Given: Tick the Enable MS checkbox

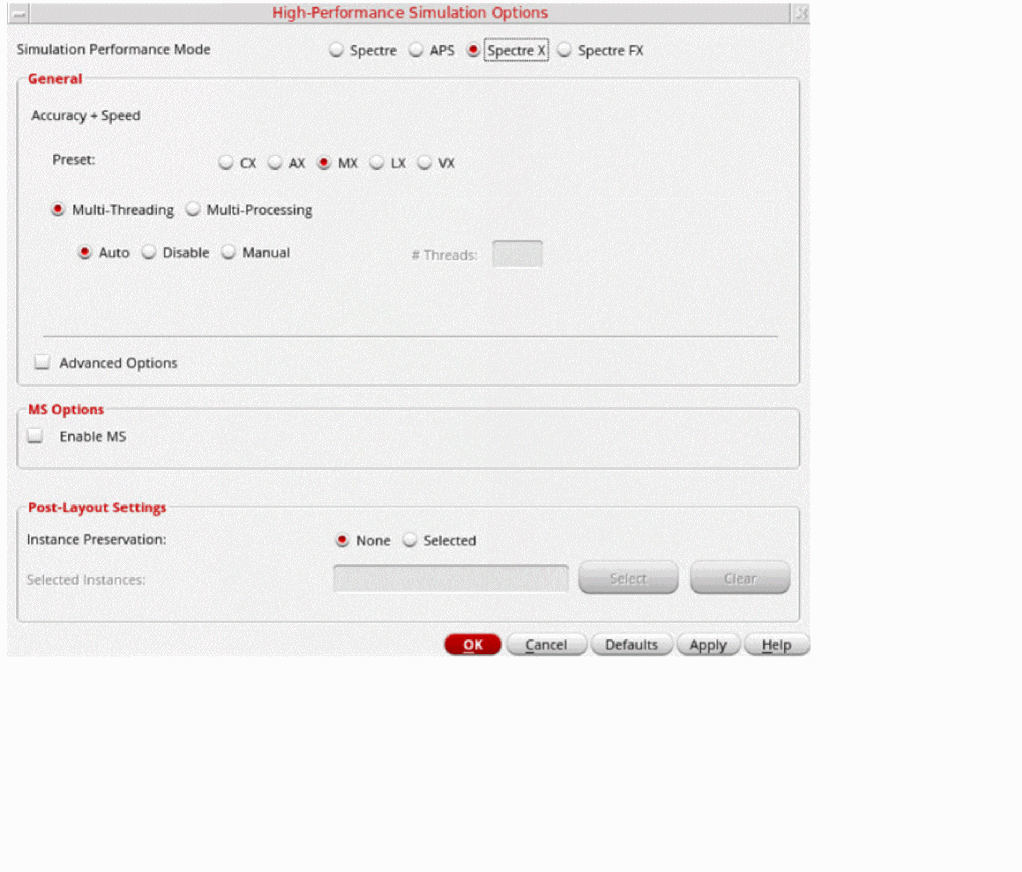Looking at the screenshot, I should 35,435.
